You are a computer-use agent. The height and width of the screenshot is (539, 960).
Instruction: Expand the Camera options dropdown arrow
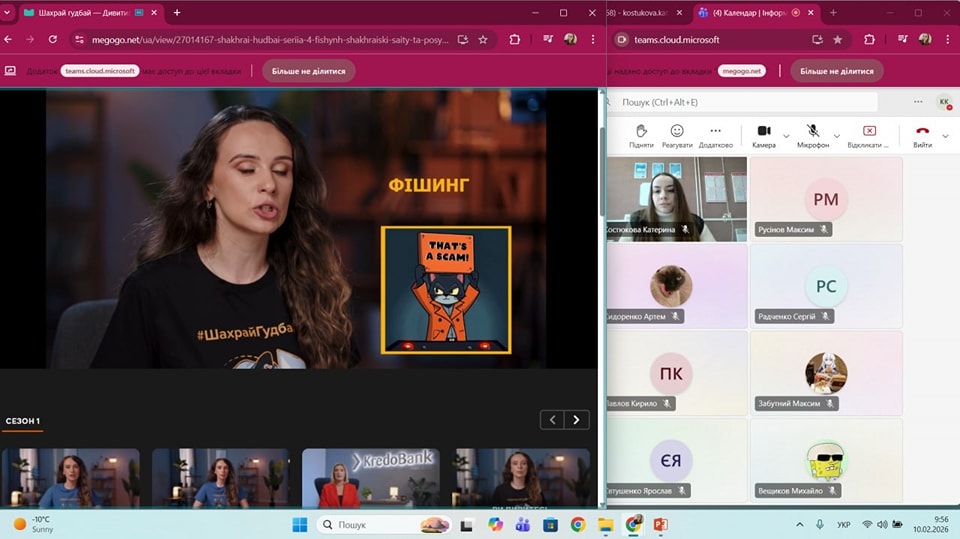pos(786,136)
